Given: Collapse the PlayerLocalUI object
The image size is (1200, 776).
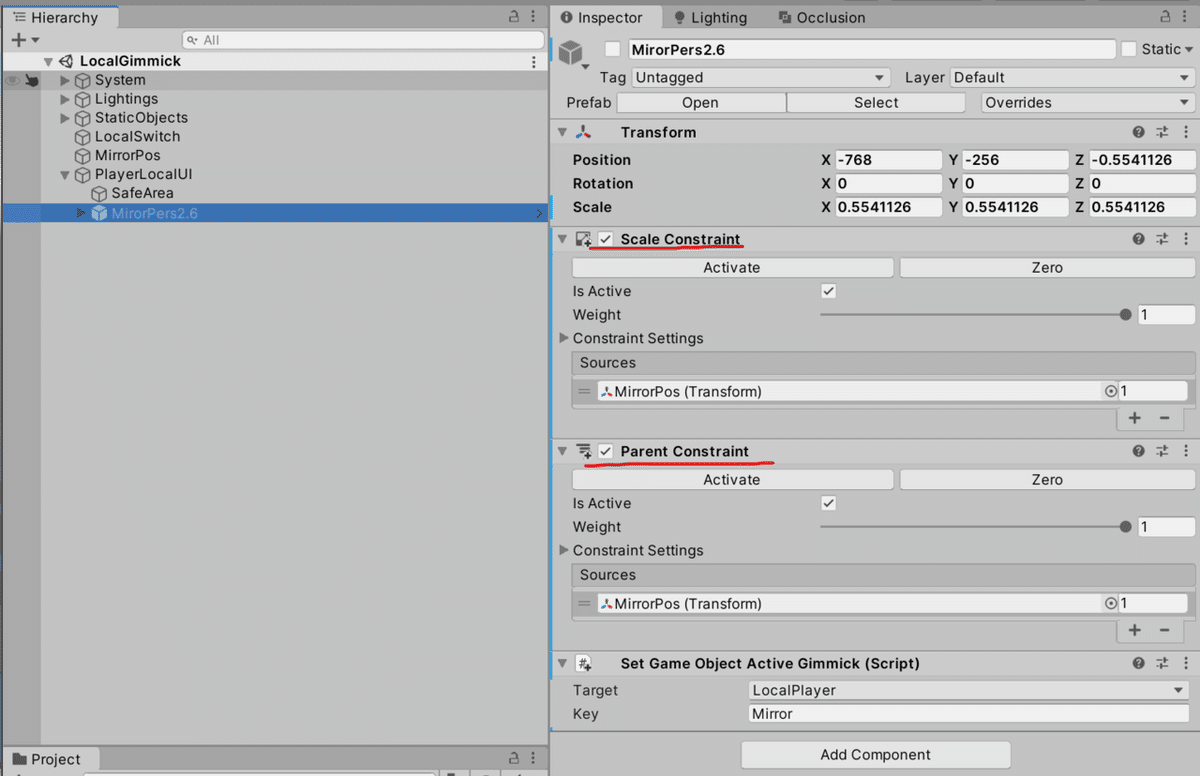Looking at the screenshot, I should [x=66, y=175].
